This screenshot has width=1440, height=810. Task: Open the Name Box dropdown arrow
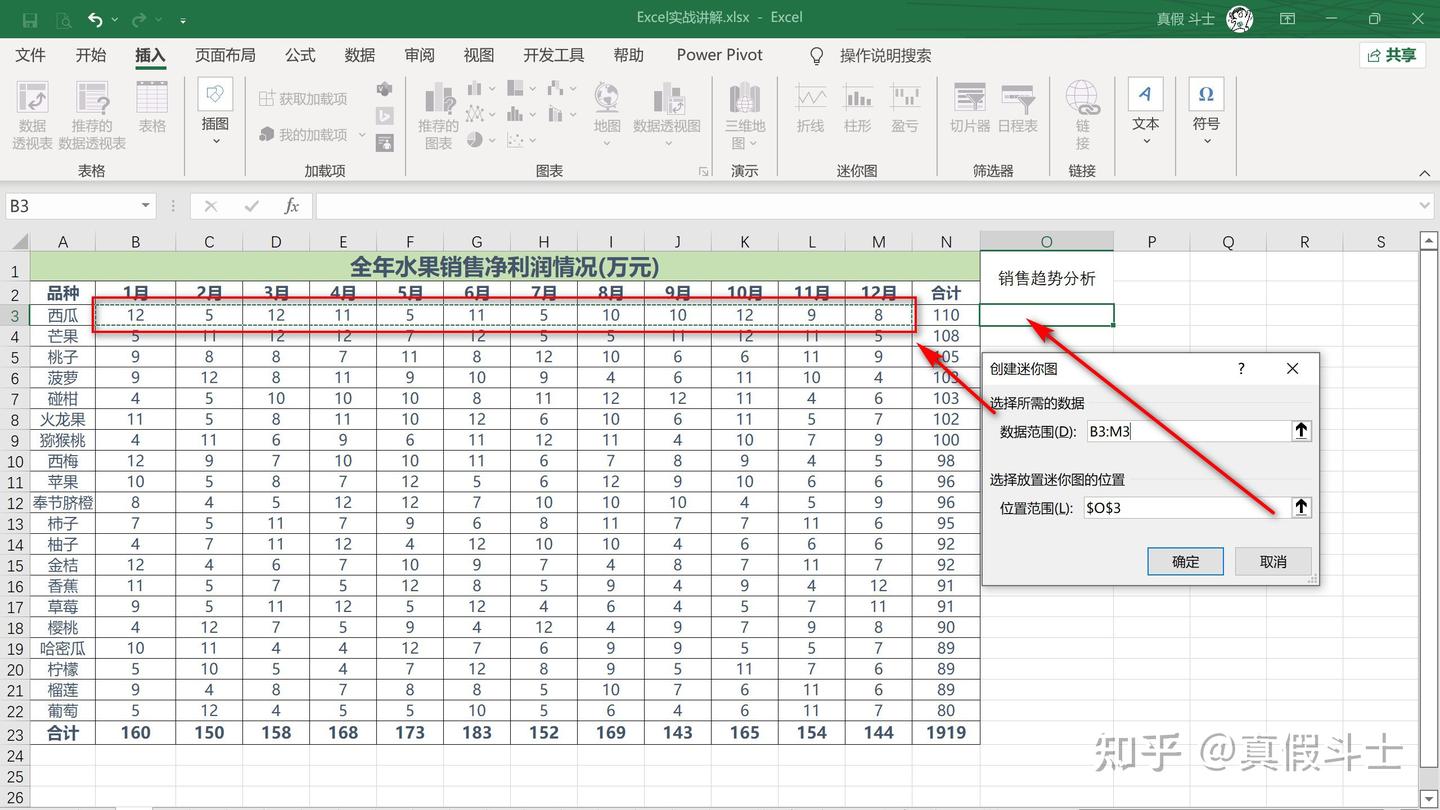pyautogui.click(x=146, y=206)
